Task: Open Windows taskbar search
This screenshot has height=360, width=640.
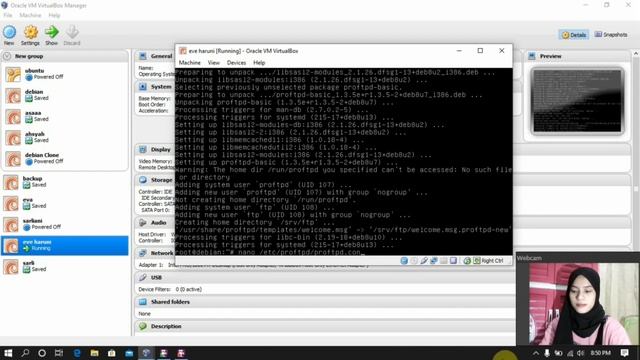Action: tap(25, 353)
